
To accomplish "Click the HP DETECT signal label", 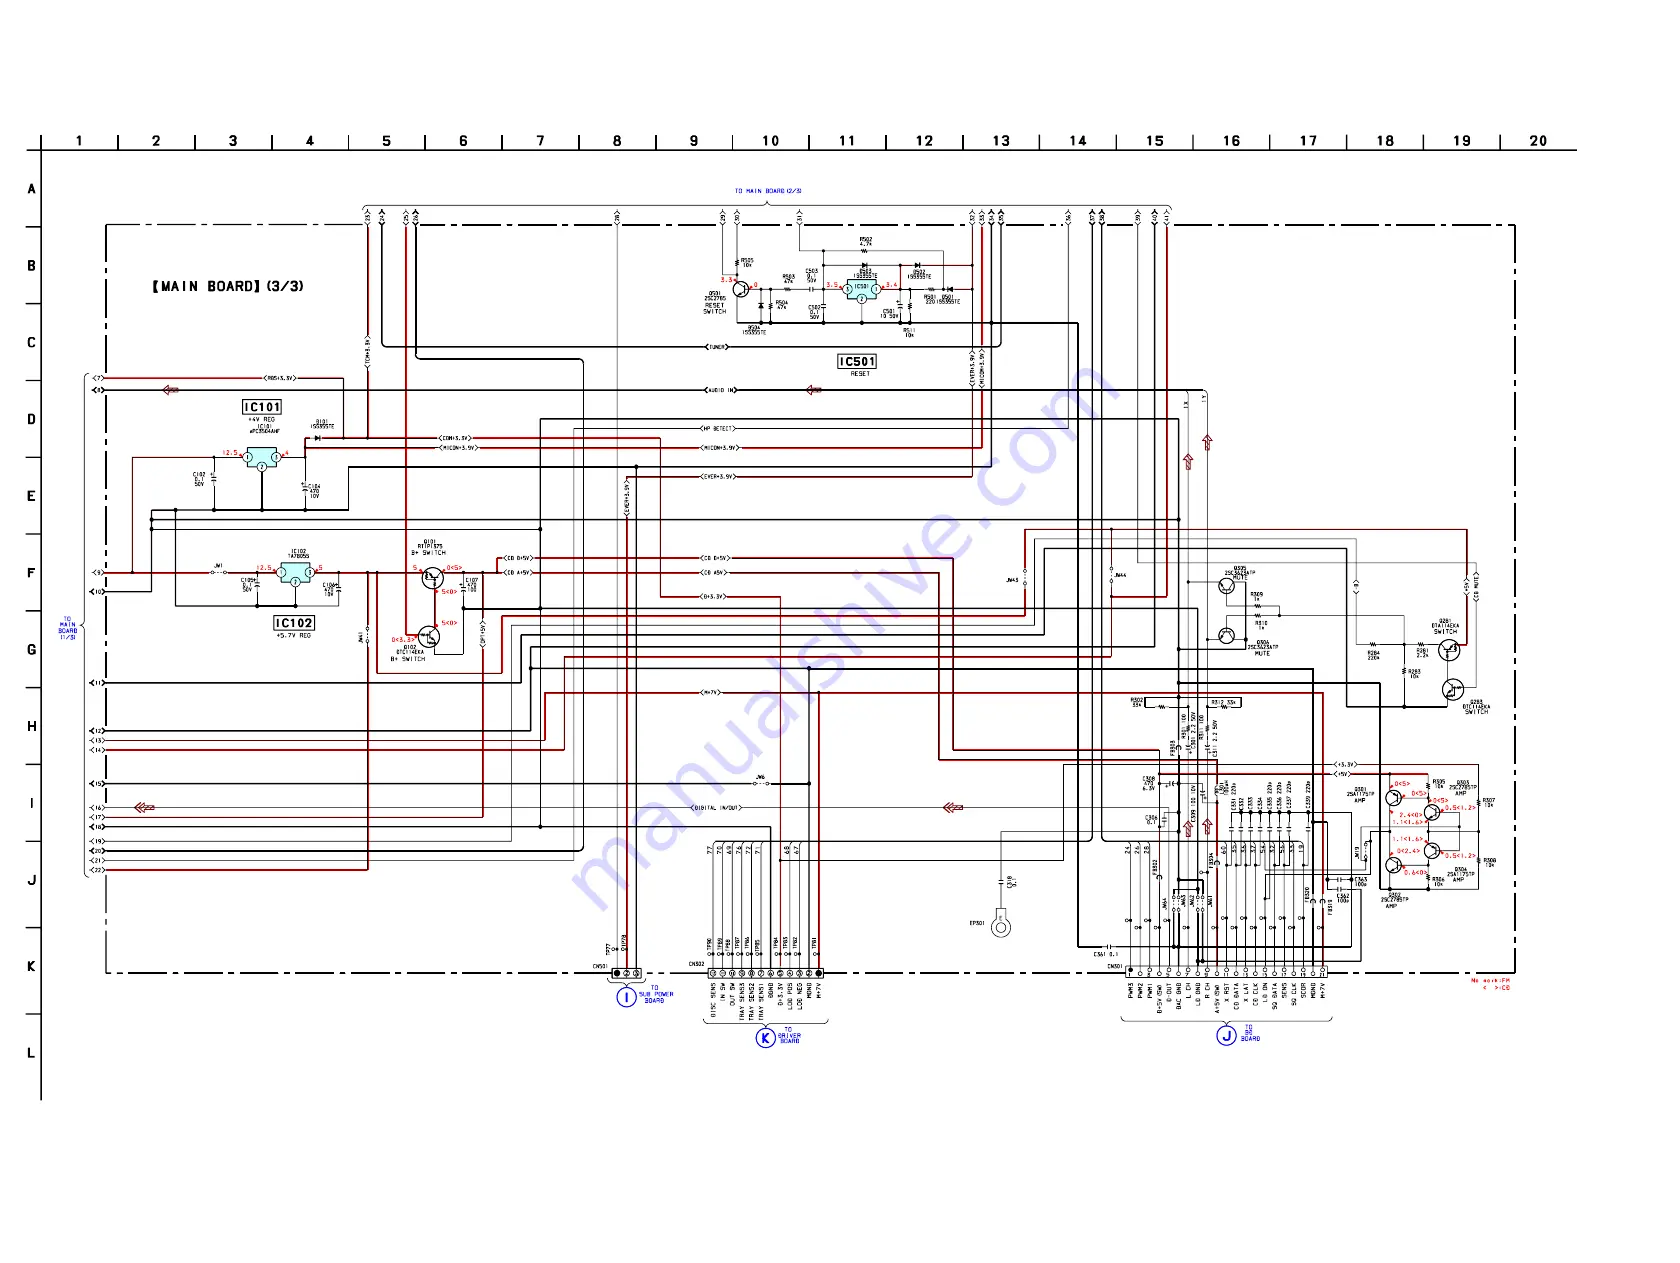I will point(718,428).
